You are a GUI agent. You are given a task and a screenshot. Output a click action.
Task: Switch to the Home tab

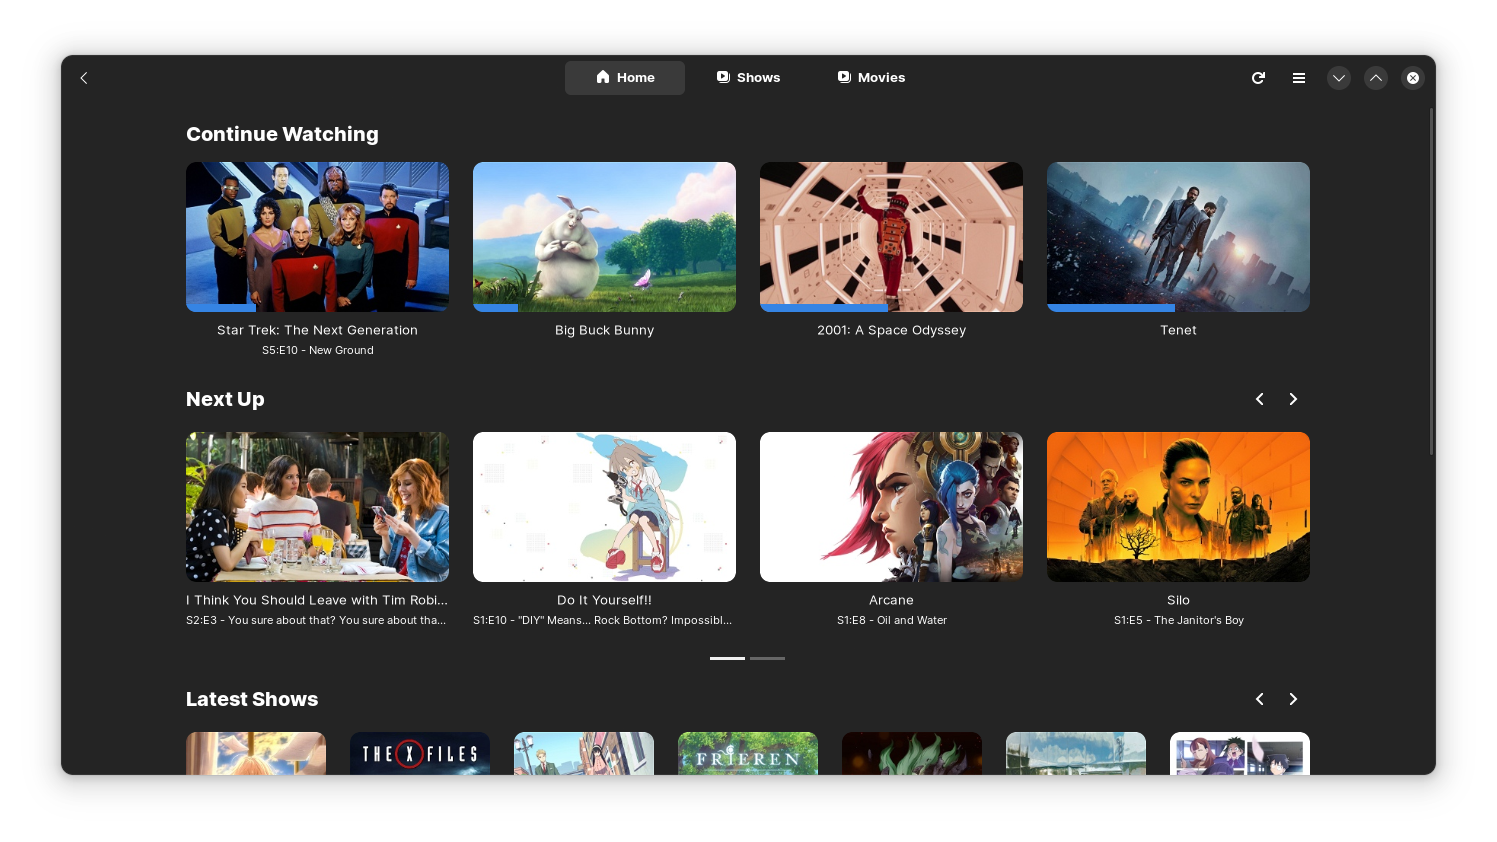tap(625, 78)
